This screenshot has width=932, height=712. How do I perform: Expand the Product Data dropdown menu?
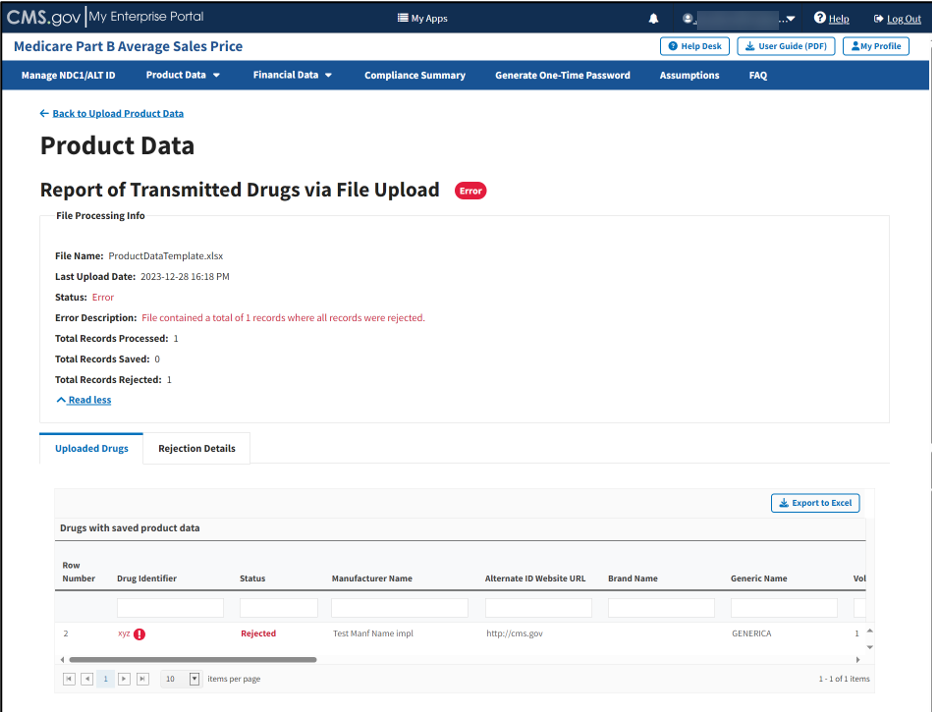(x=183, y=75)
